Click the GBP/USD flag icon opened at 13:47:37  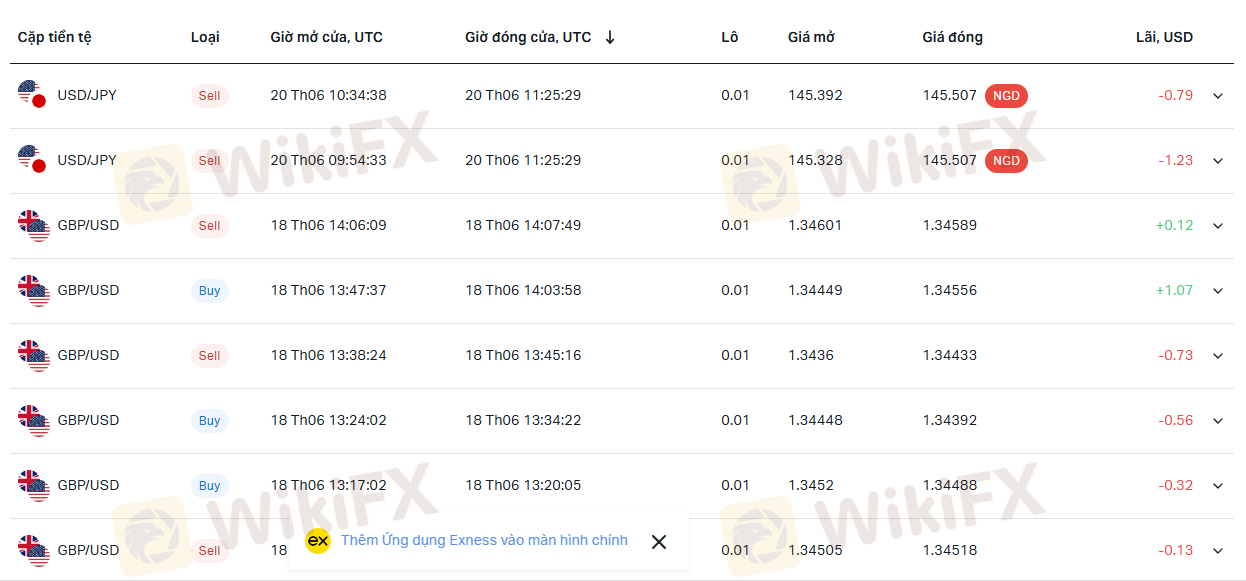[x=33, y=290]
